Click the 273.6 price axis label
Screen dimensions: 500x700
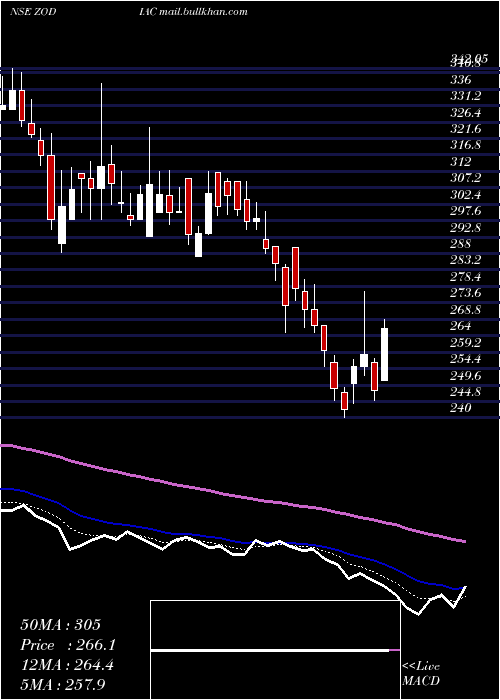tap(466, 293)
